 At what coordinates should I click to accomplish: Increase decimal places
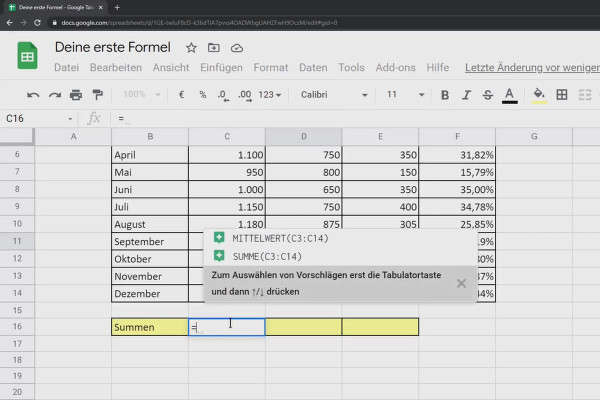point(245,95)
